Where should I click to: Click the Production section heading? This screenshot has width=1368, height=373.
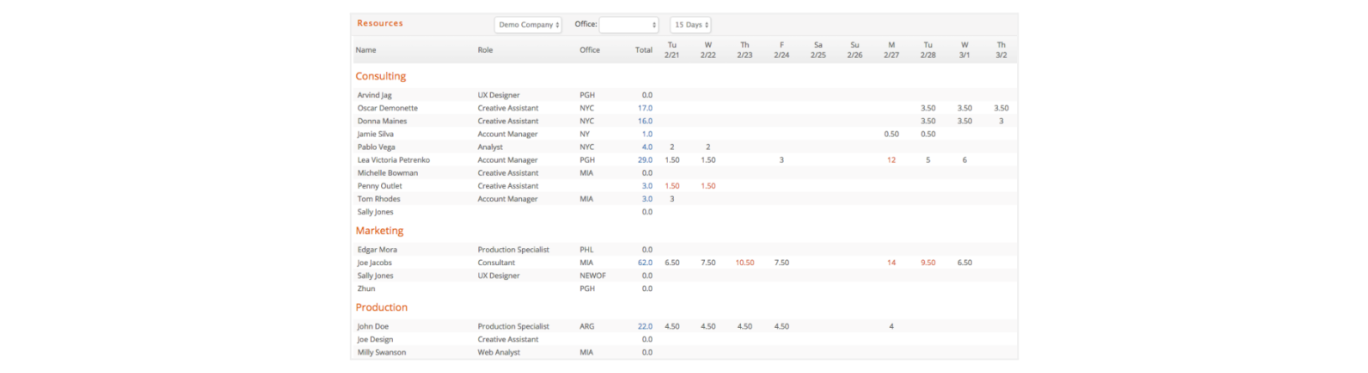tap(382, 308)
